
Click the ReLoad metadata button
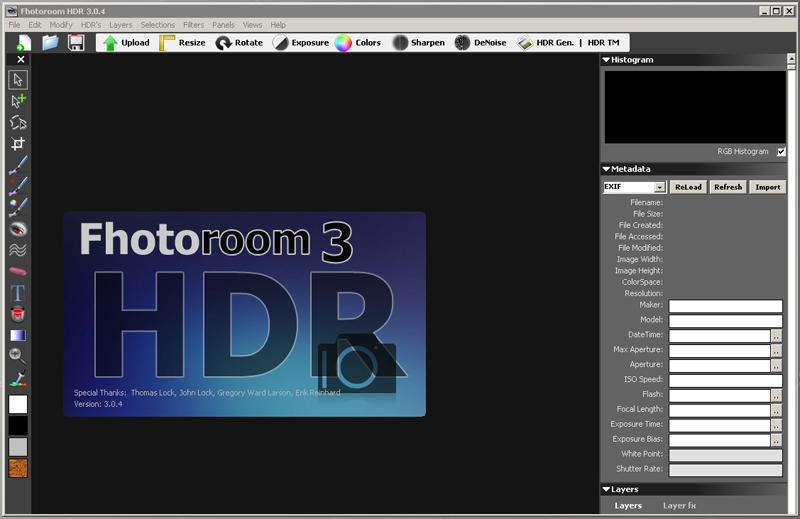[x=688, y=187]
